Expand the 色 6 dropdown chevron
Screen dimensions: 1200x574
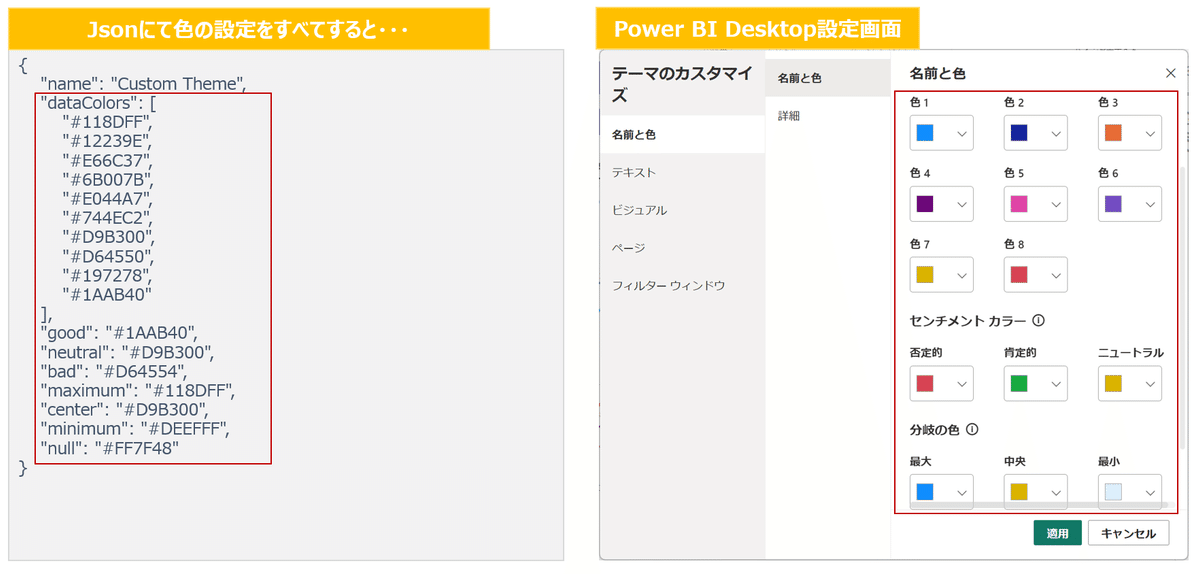tap(1150, 204)
